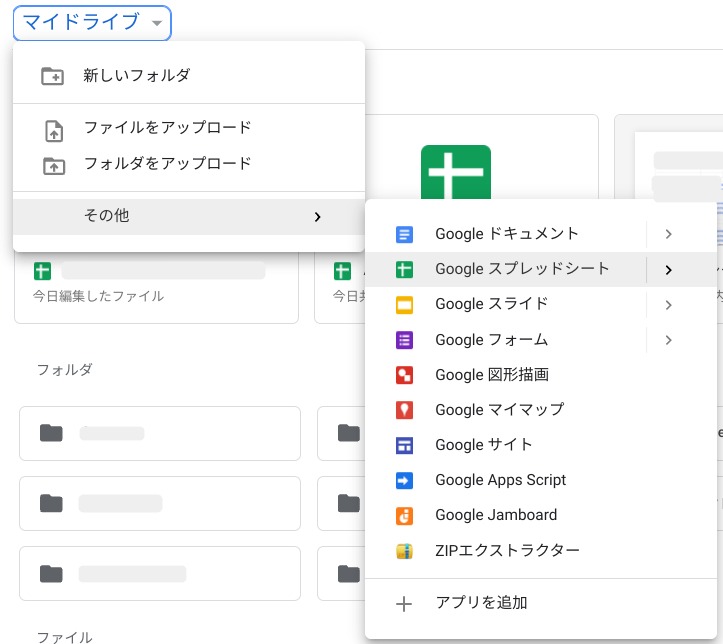Click the red Google 図形描画 icon
The image size is (723, 644).
click(x=404, y=375)
